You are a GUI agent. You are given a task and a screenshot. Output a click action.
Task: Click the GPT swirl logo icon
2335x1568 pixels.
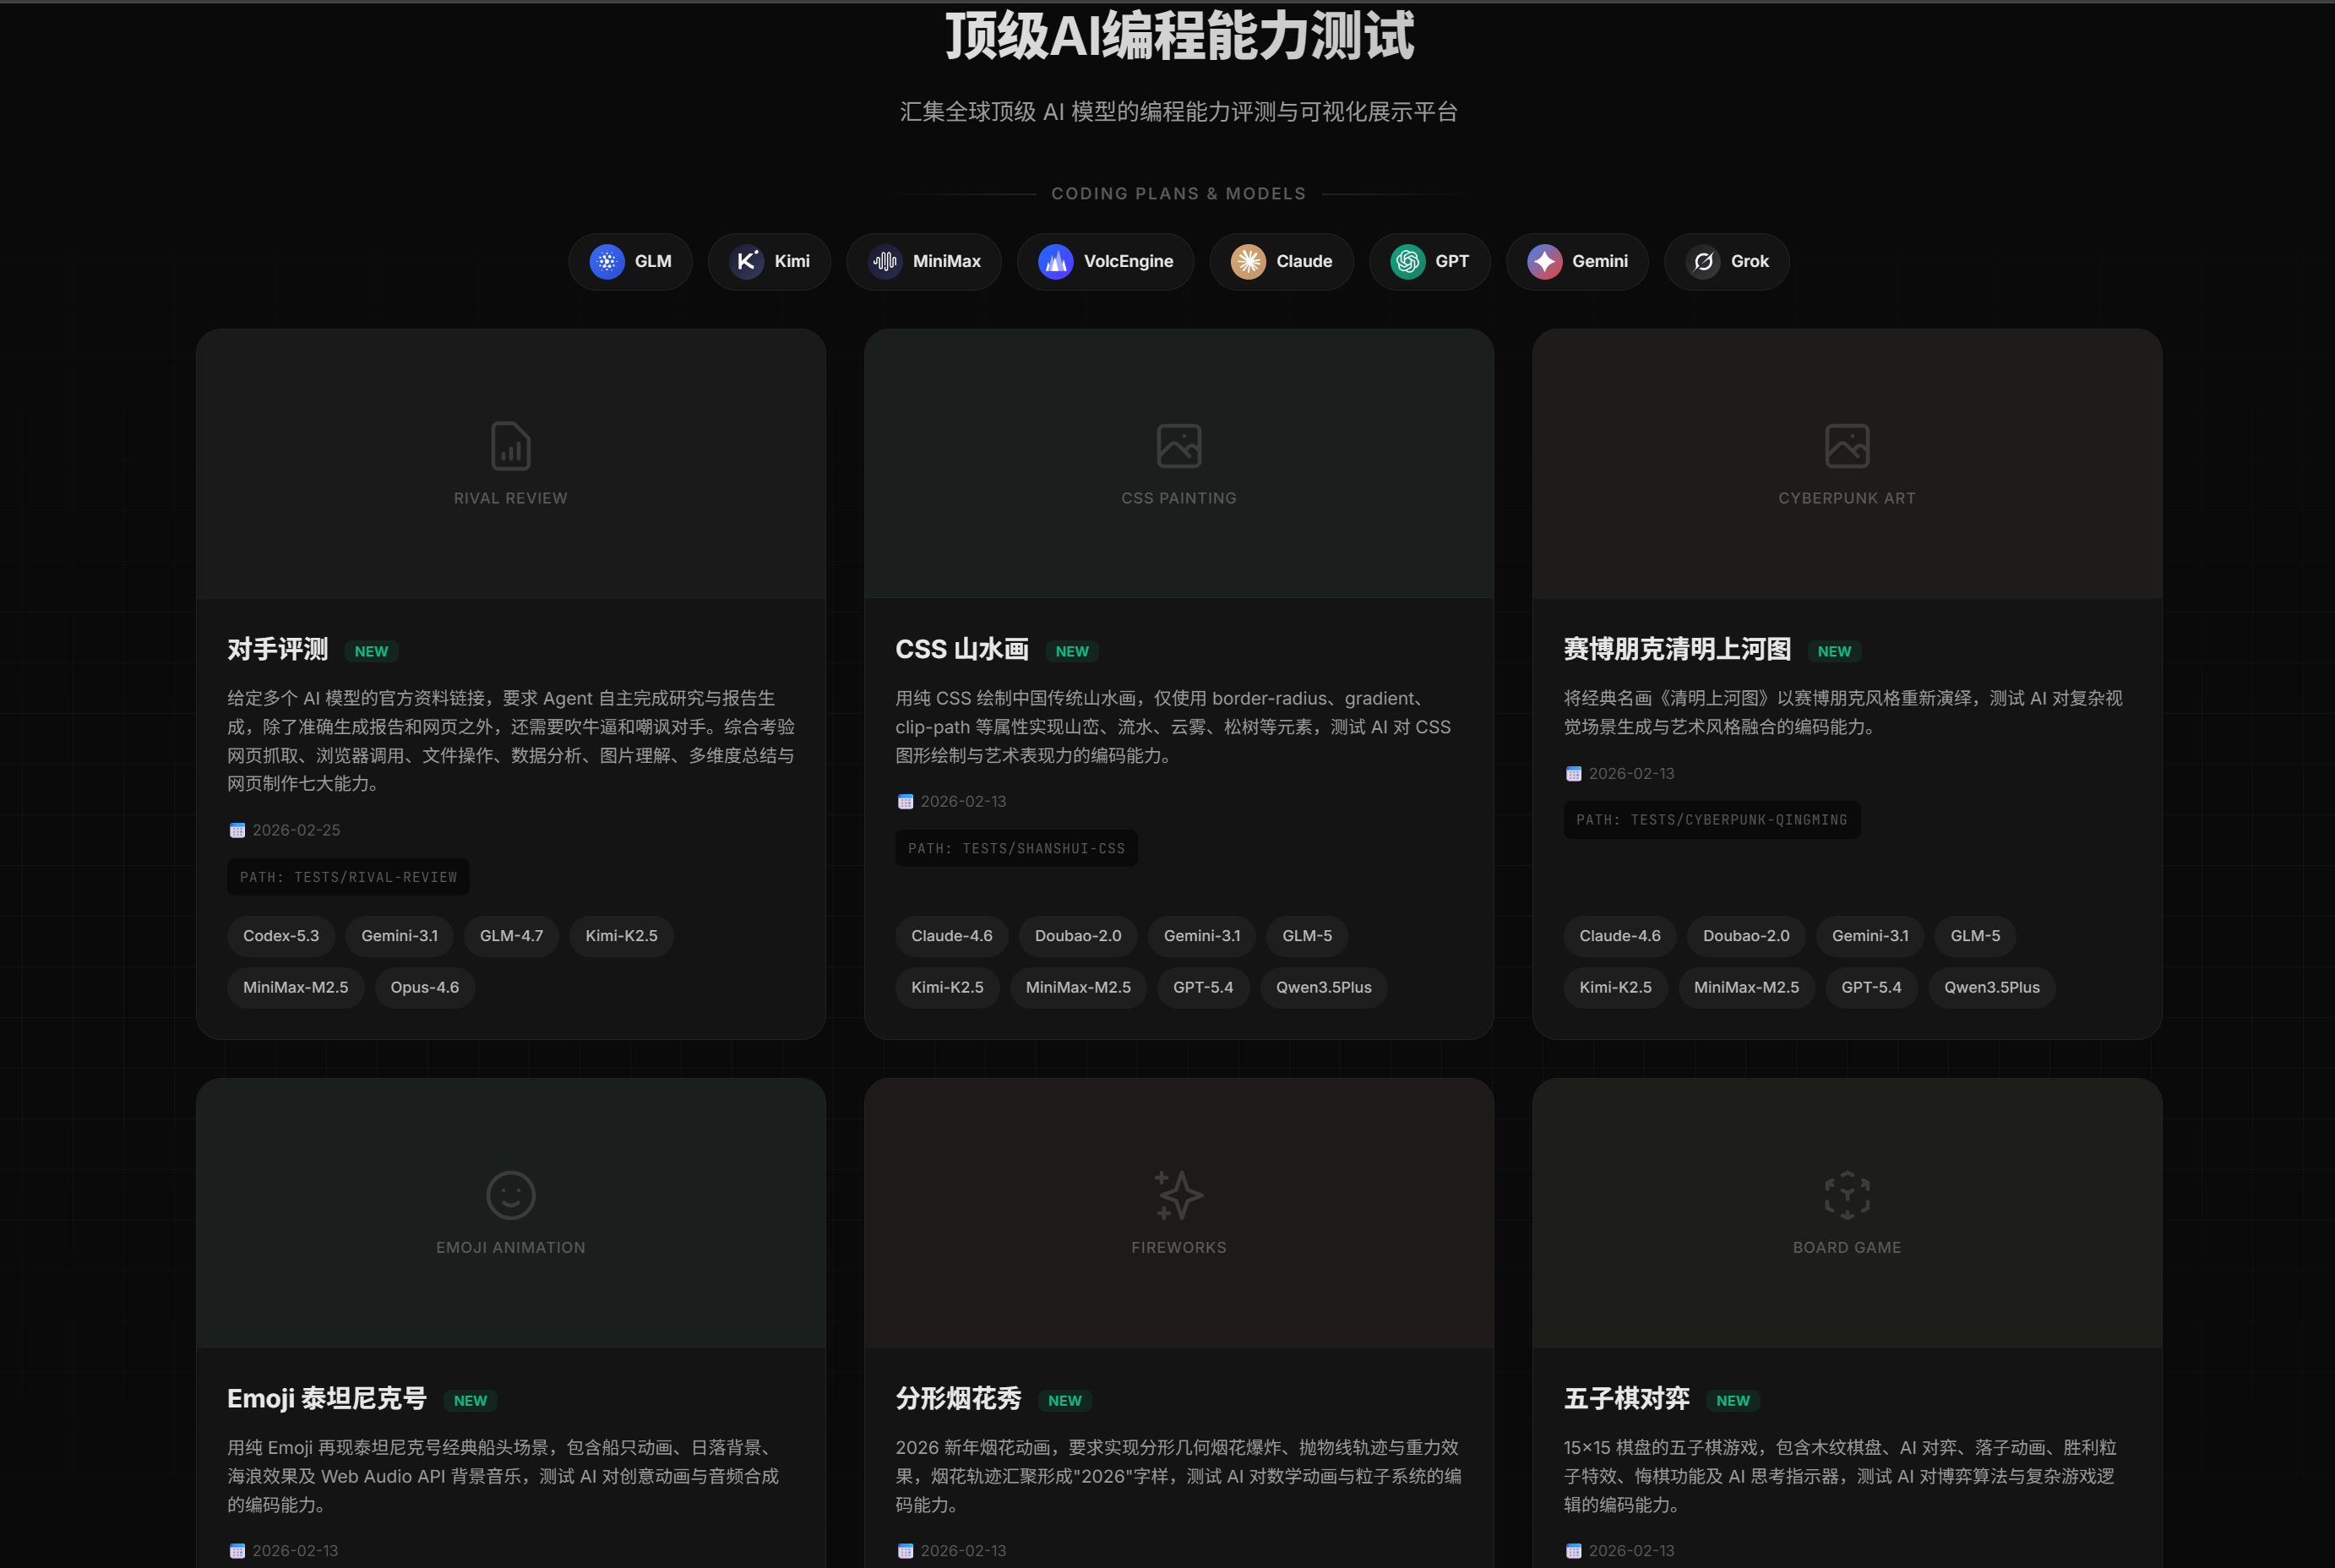pyautogui.click(x=1407, y=261)
